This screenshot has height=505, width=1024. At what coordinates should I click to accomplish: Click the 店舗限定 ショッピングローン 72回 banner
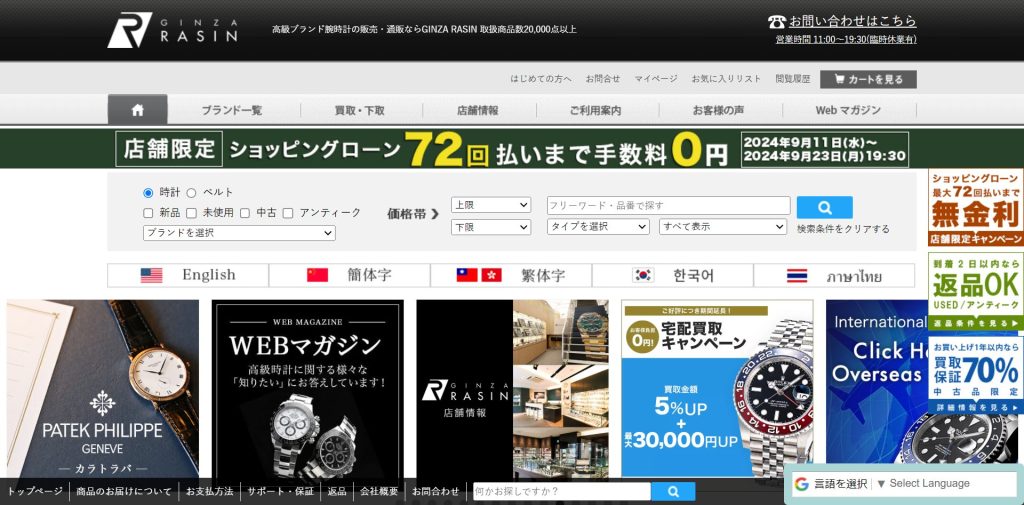pos(511,149)
